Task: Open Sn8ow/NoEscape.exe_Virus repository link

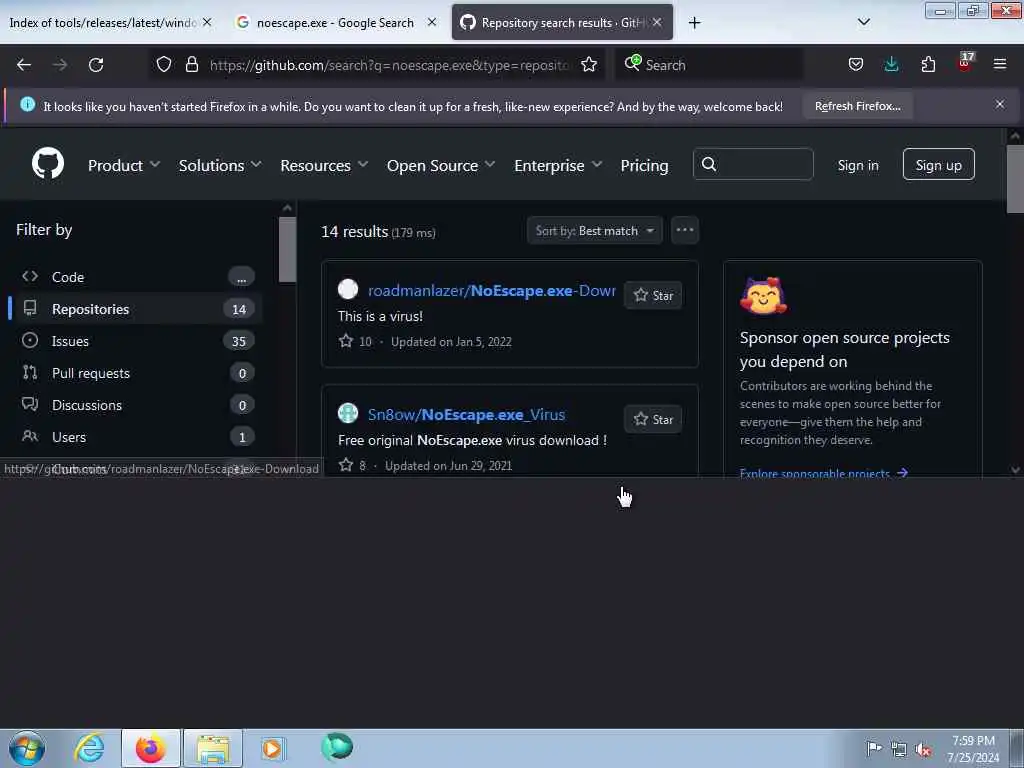Action: [x=466, y=415]
